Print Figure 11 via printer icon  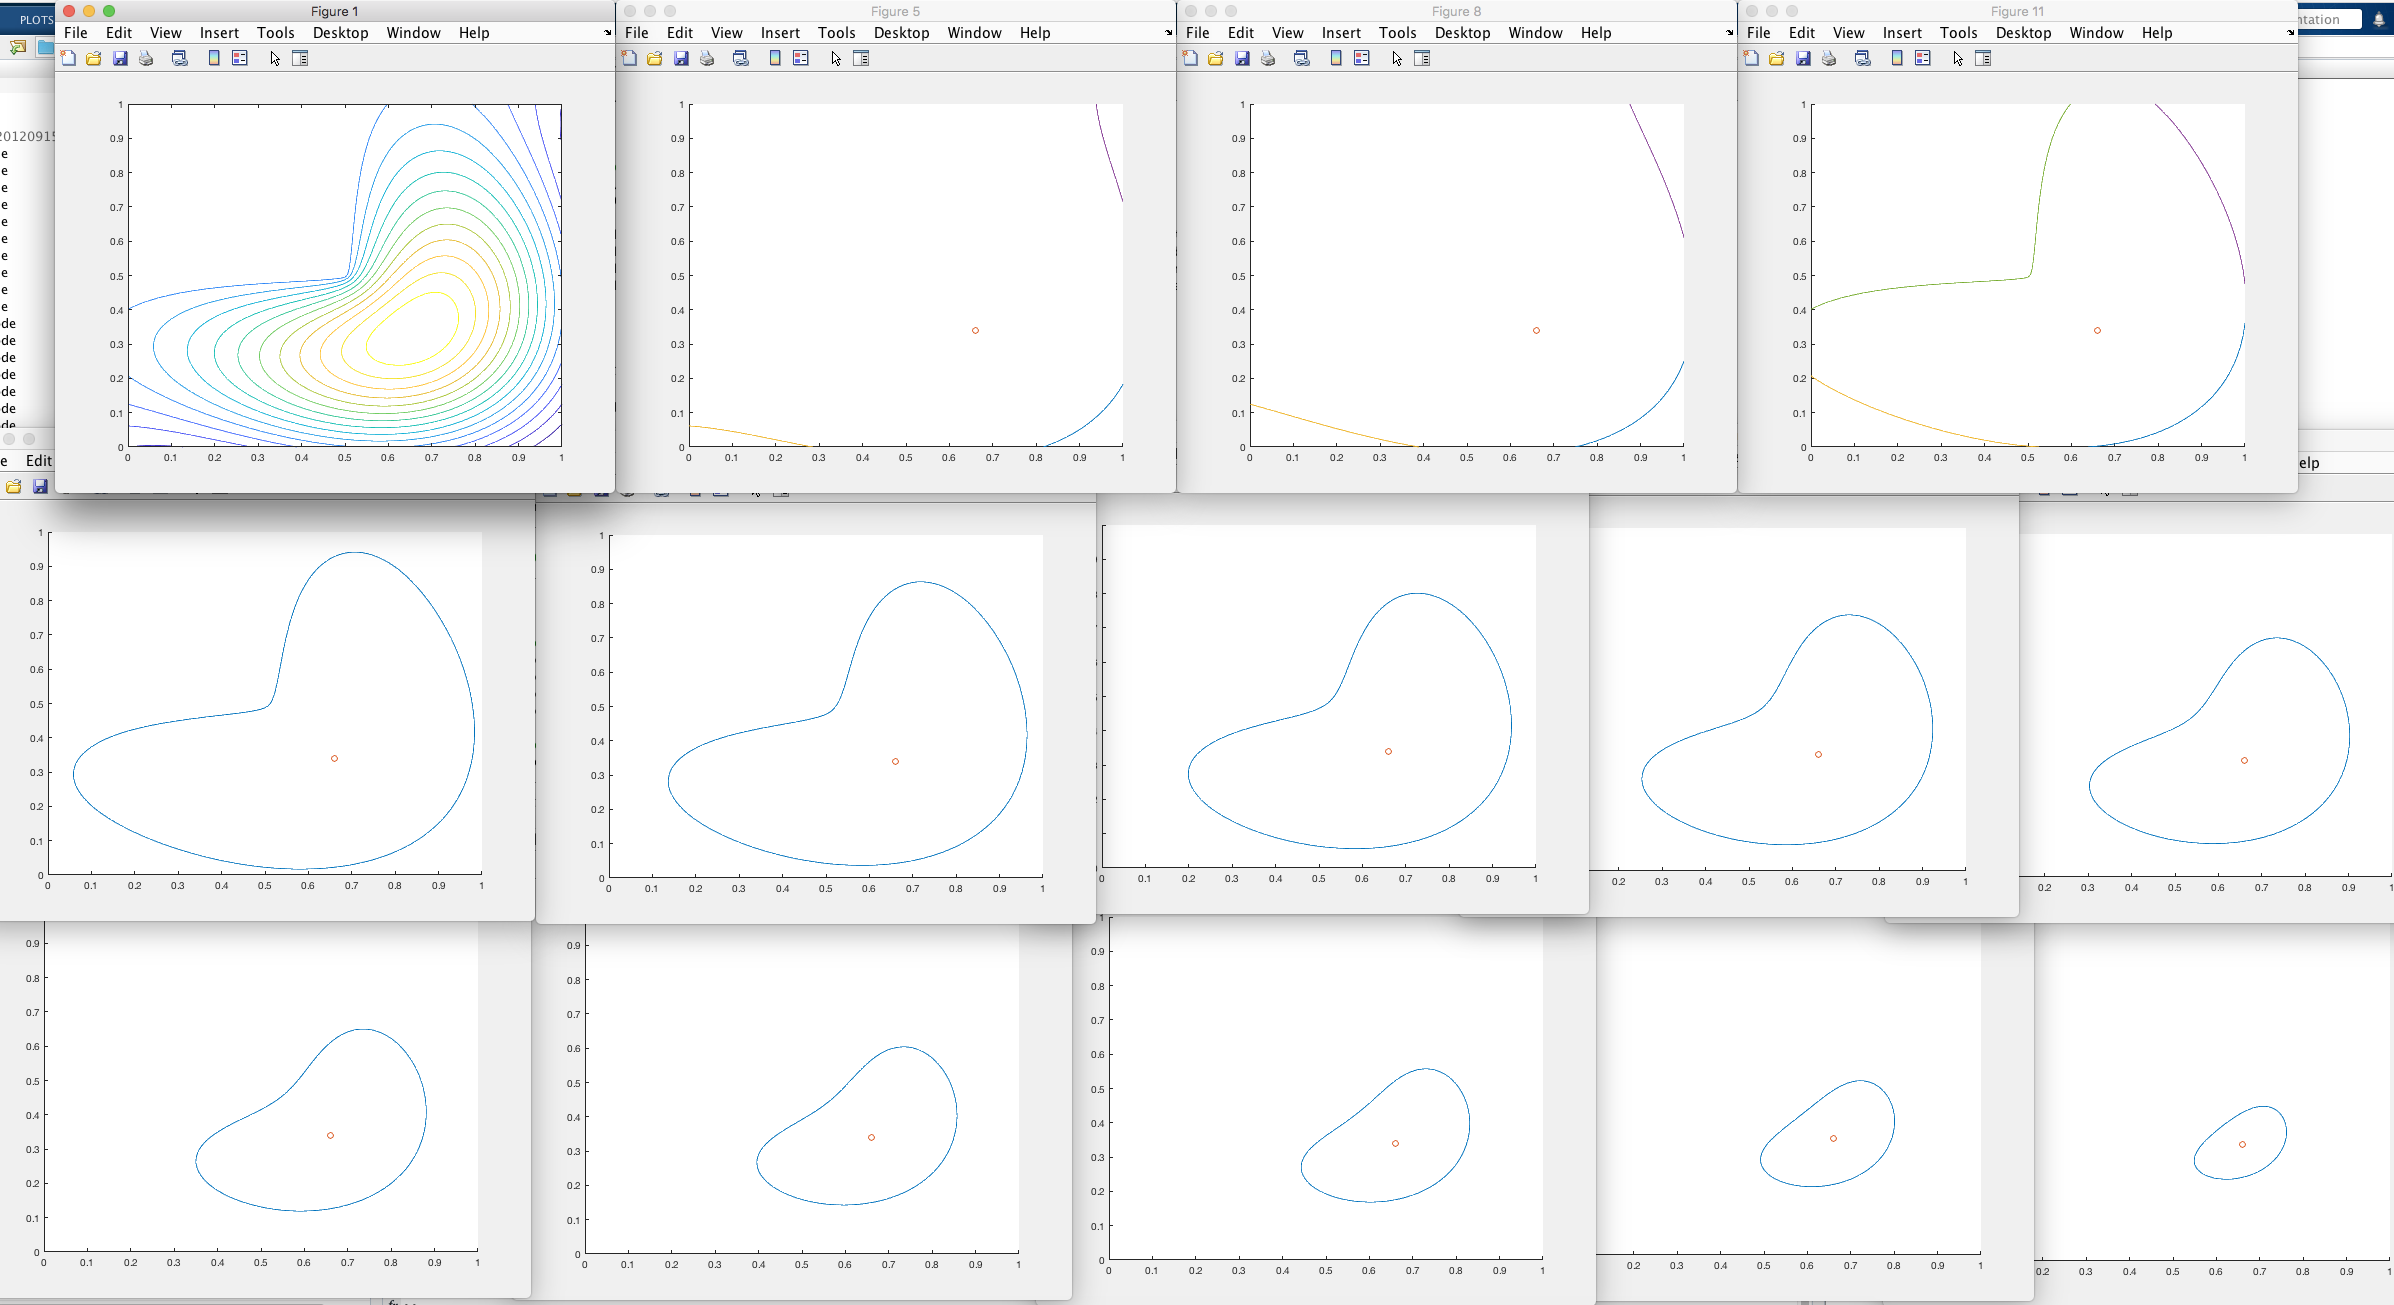pos(1829,59)
